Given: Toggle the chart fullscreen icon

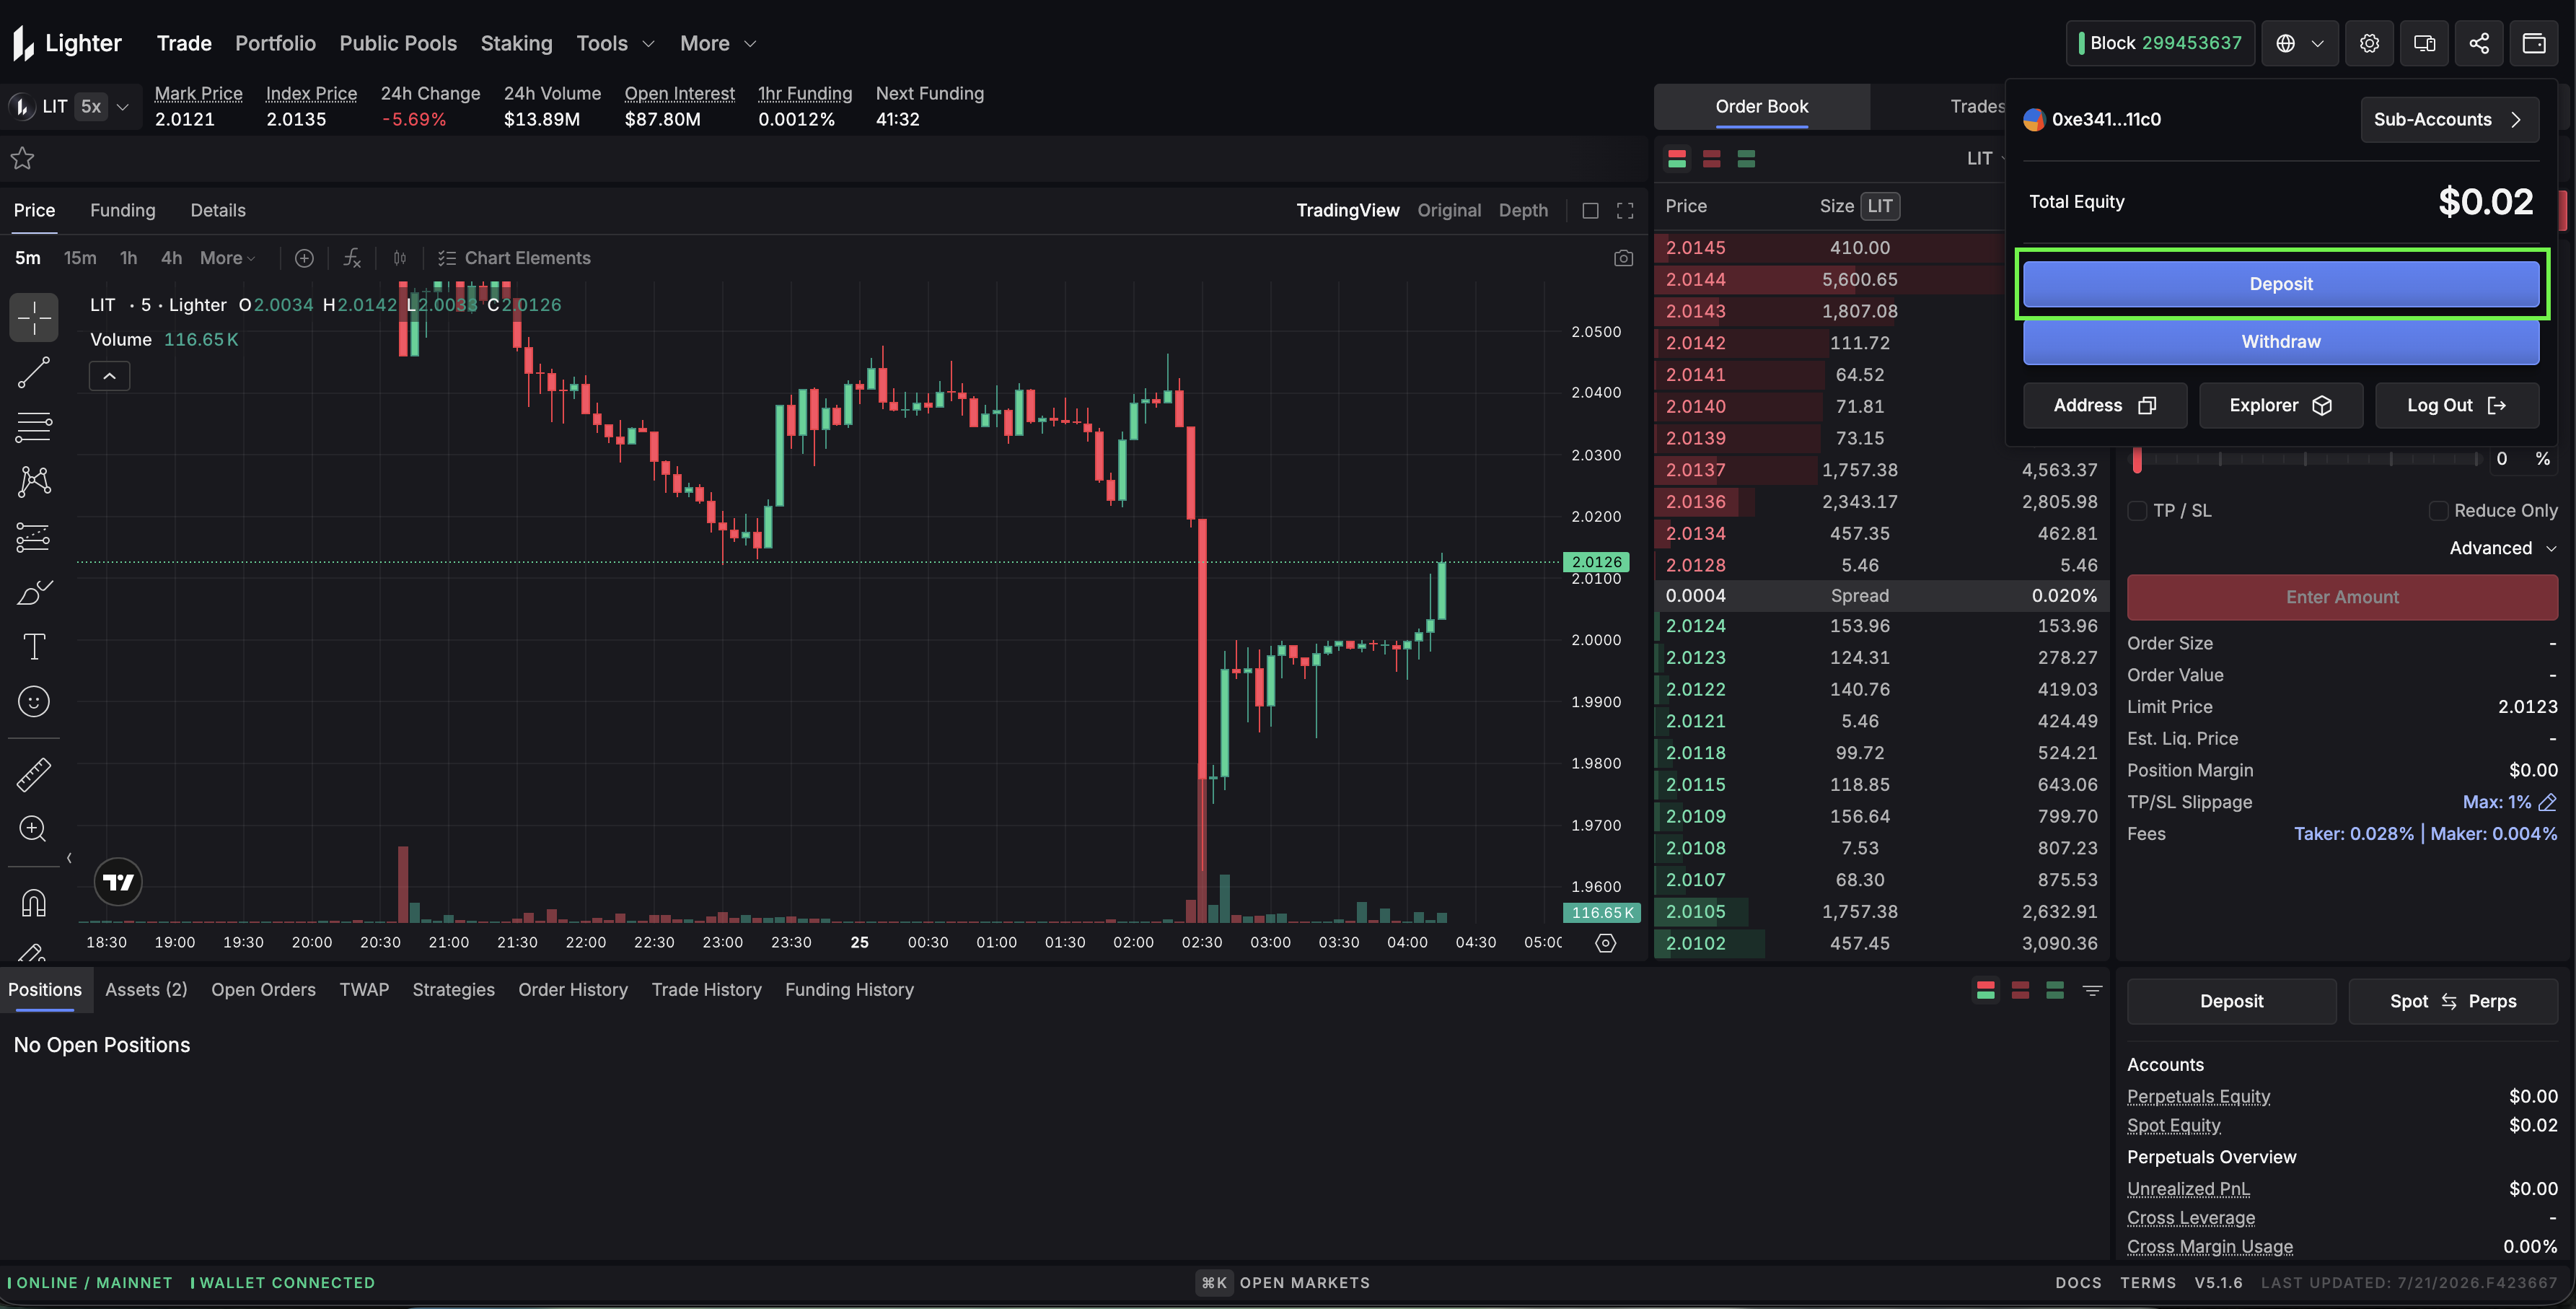Looking at the screenshot, I should [1625, 210].
